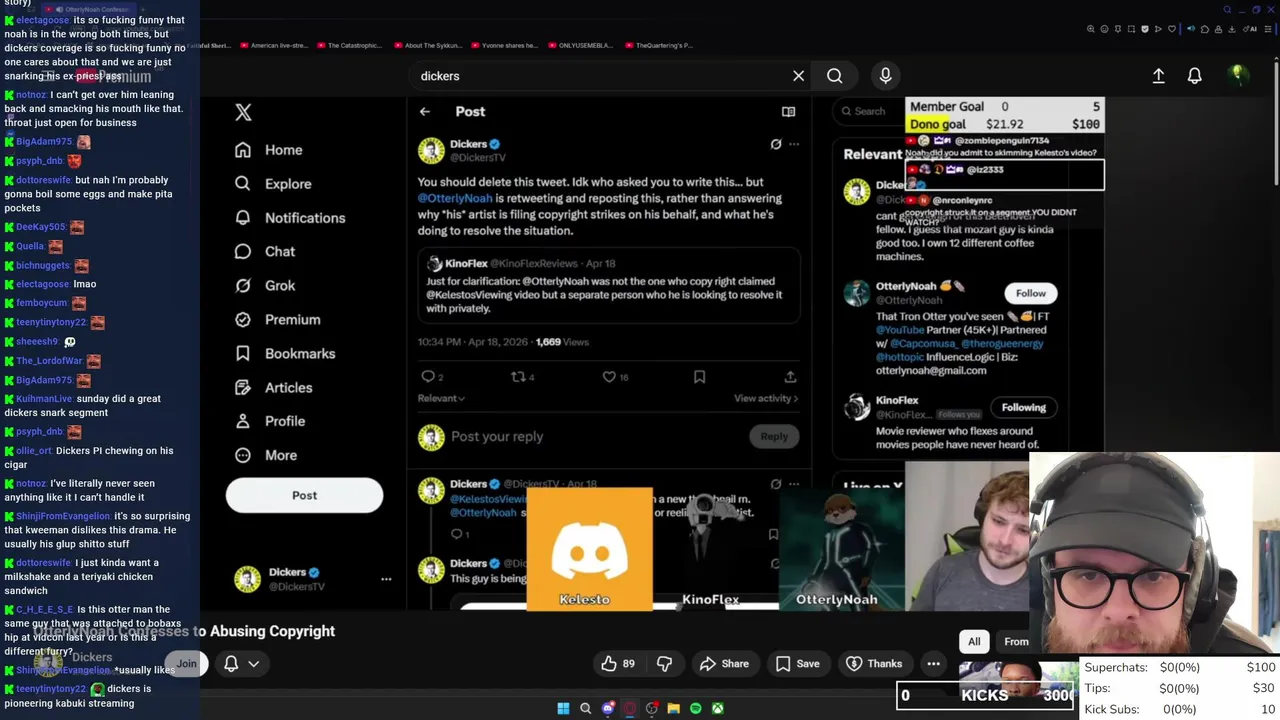Click the Save button under the video
The width and height of the screenshot is (1280, 720).
coord(798,663)
